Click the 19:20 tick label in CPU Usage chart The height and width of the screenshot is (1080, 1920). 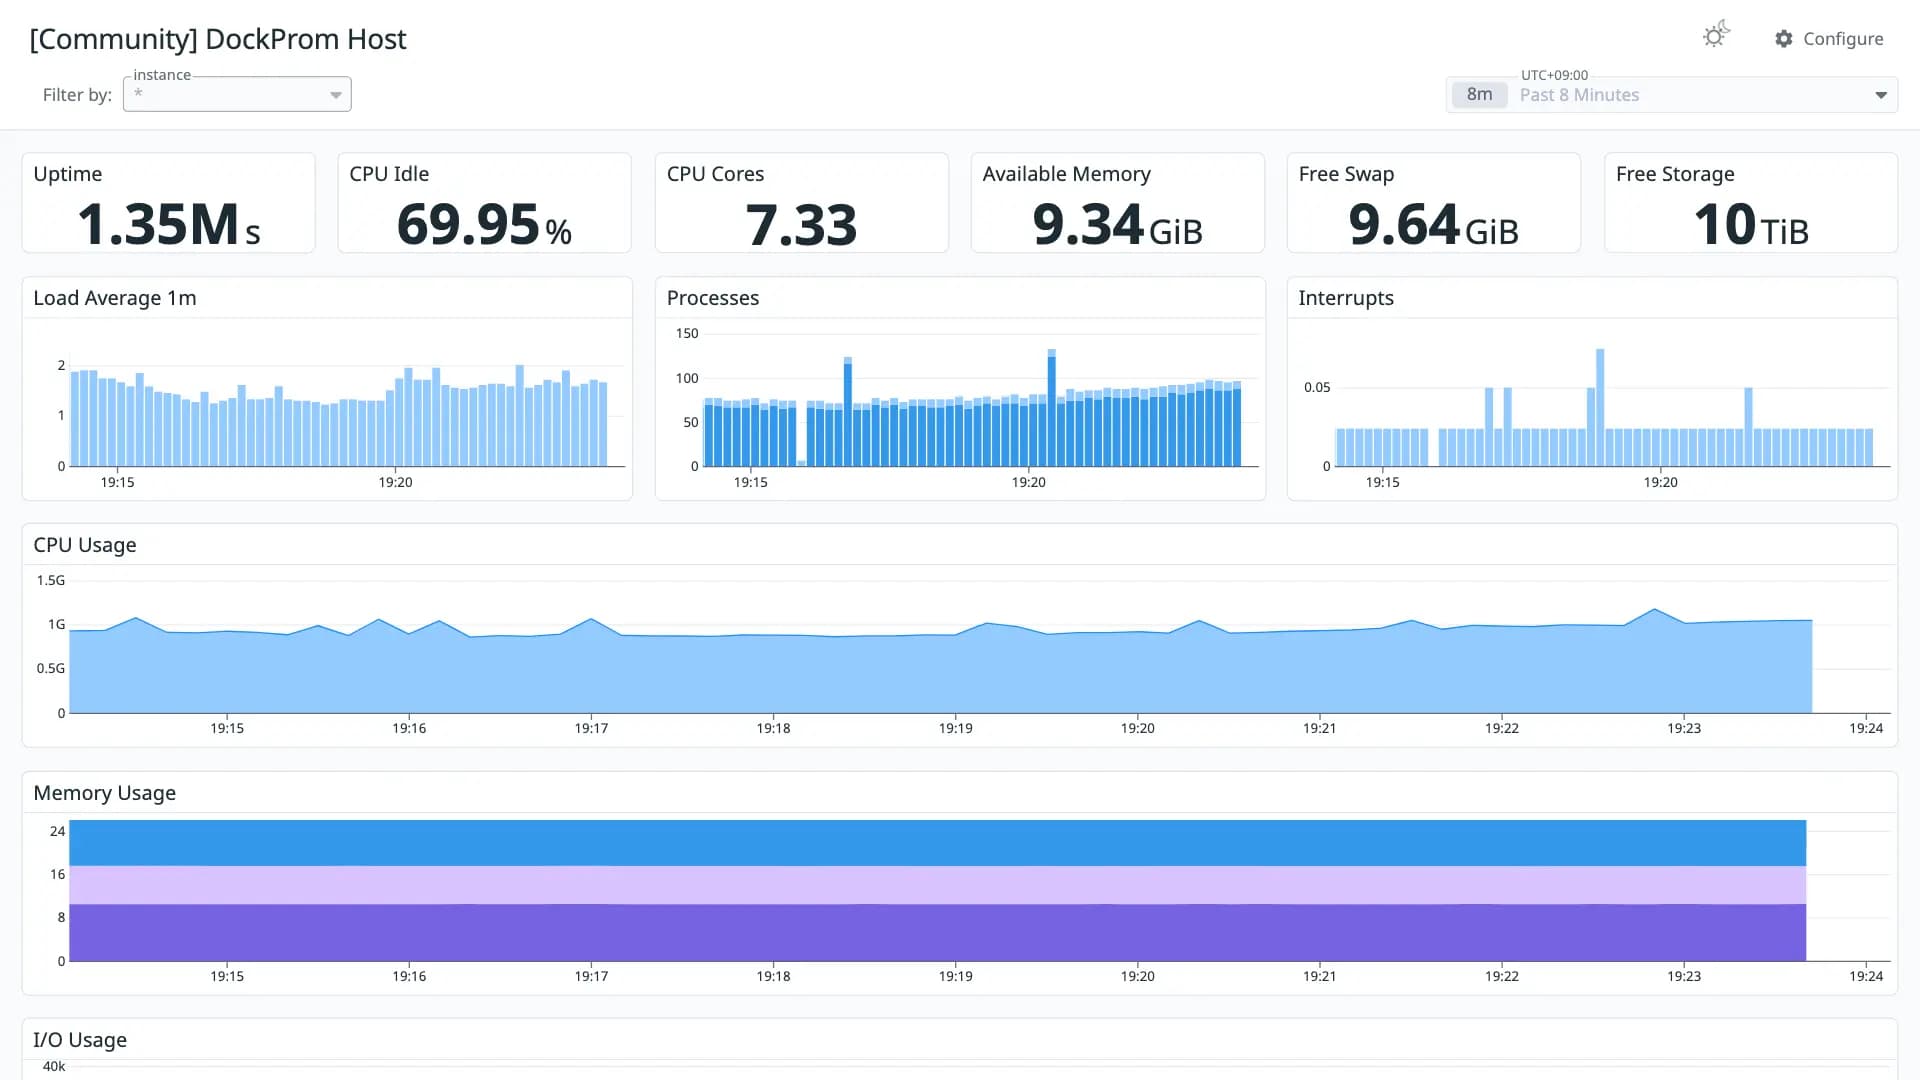1137,728
